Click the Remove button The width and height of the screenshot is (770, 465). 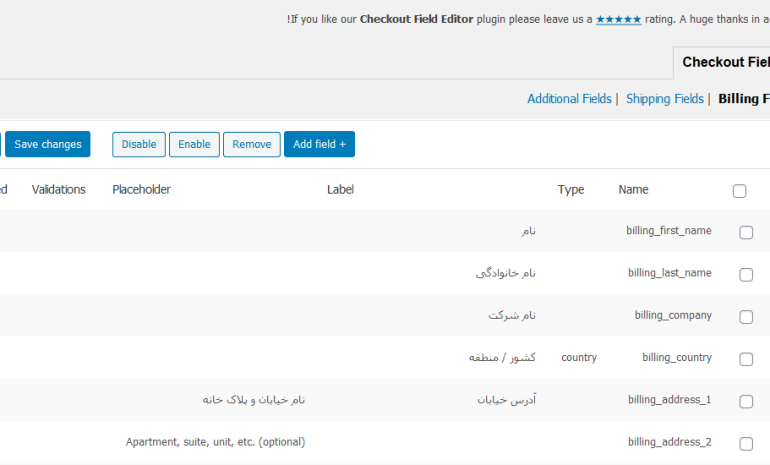pyautogui.click(x=251, y=144)
